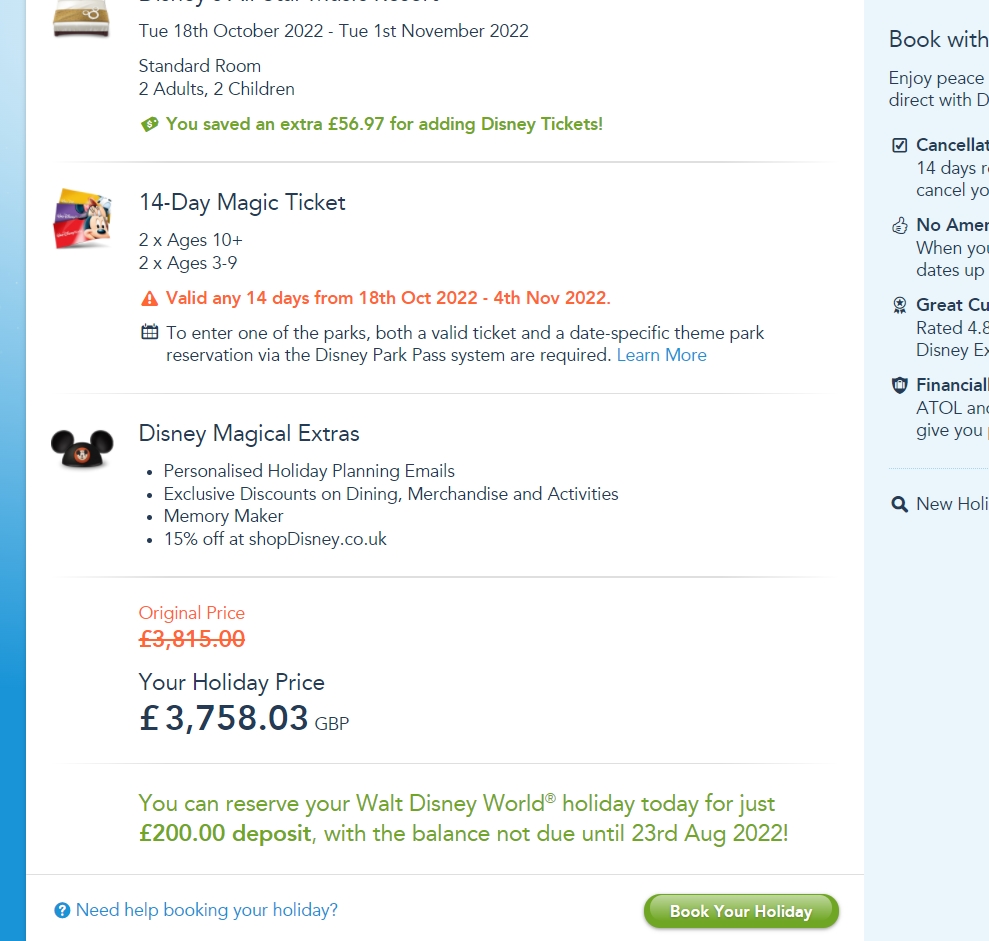Click the Disney resort hotel thumbnail

(82, 20)
